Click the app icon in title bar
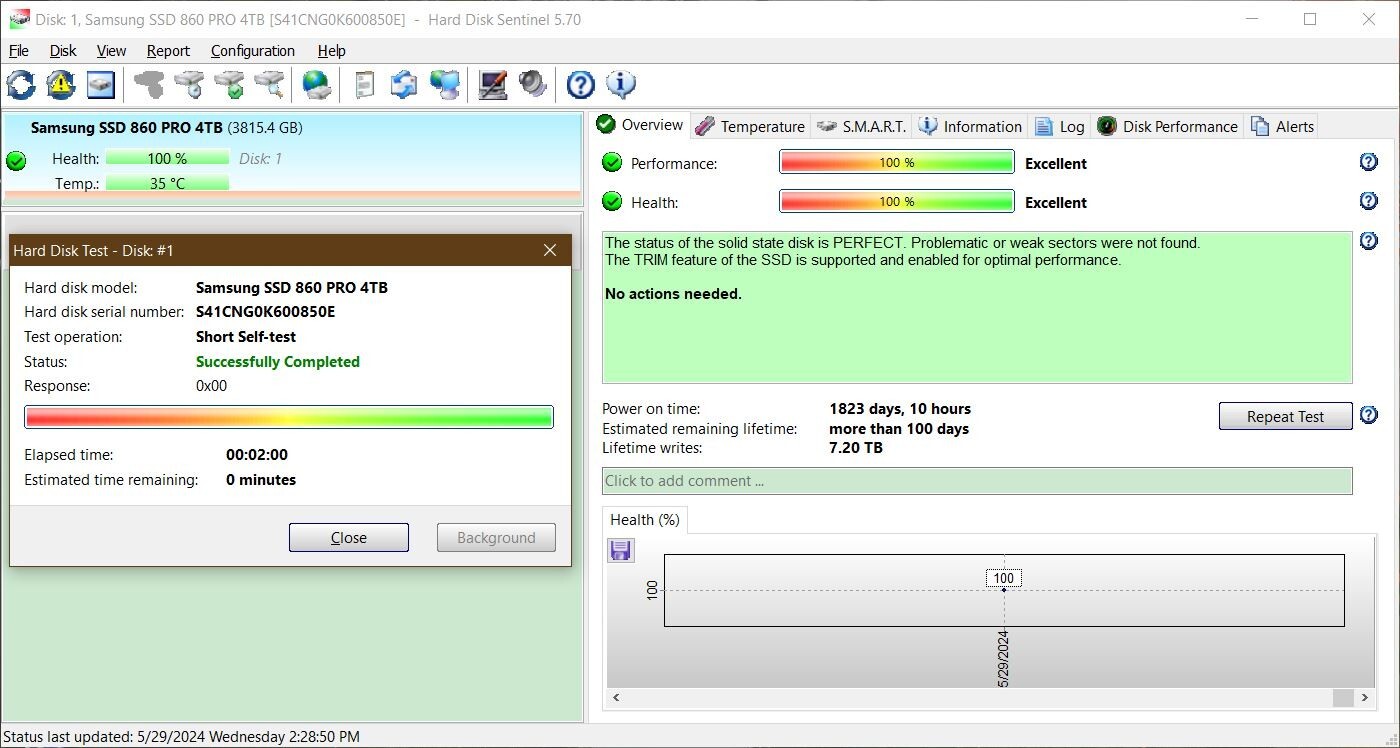1400x748 pixels. (x=18, y=19)
